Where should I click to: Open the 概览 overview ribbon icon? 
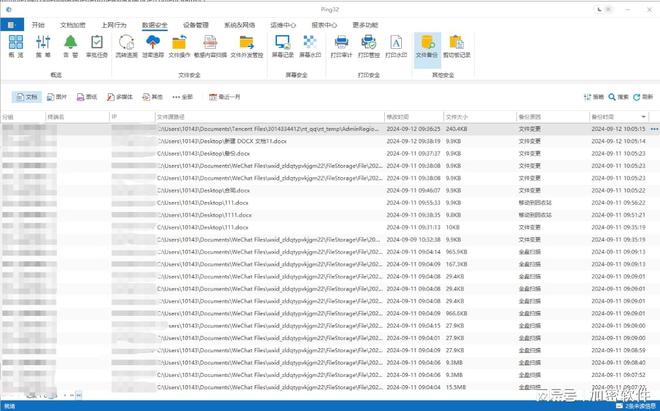point(16,46)
